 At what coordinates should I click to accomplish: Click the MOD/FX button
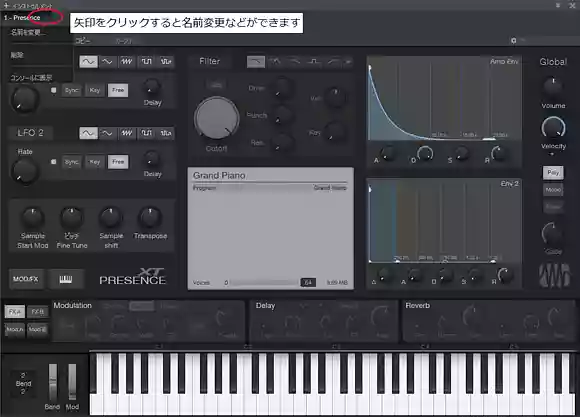coord(26,279)
